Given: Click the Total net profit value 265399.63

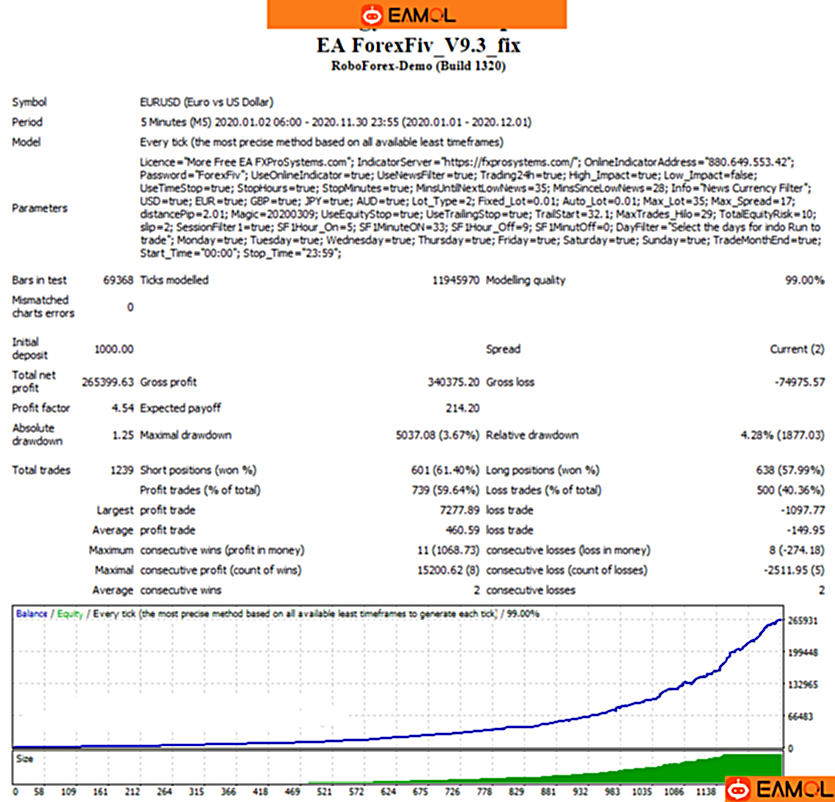Looking at the screenshot, I should point(108,382).
